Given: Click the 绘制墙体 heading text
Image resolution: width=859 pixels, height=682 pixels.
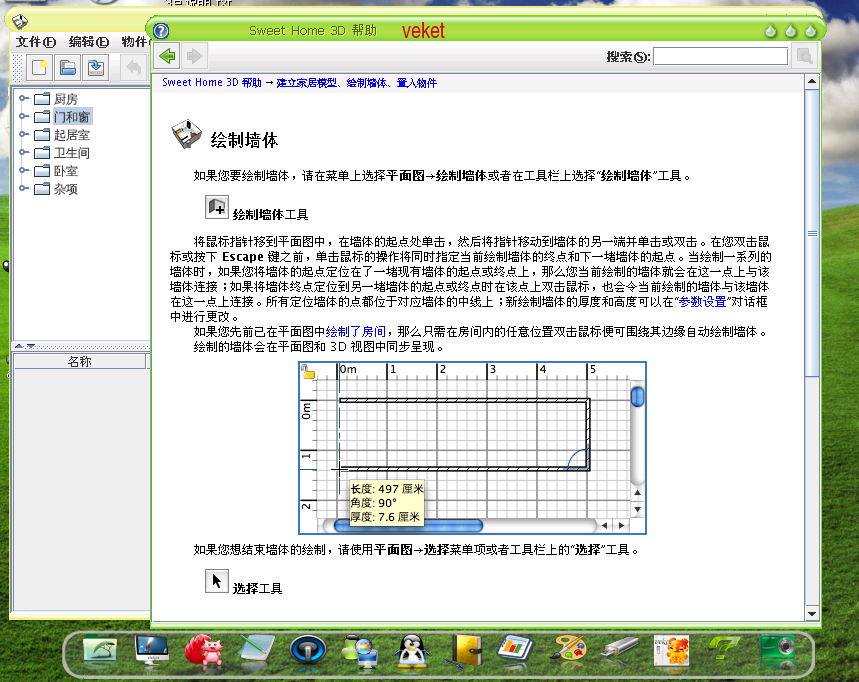Looking at the screenshot, I should pos(244,140).
